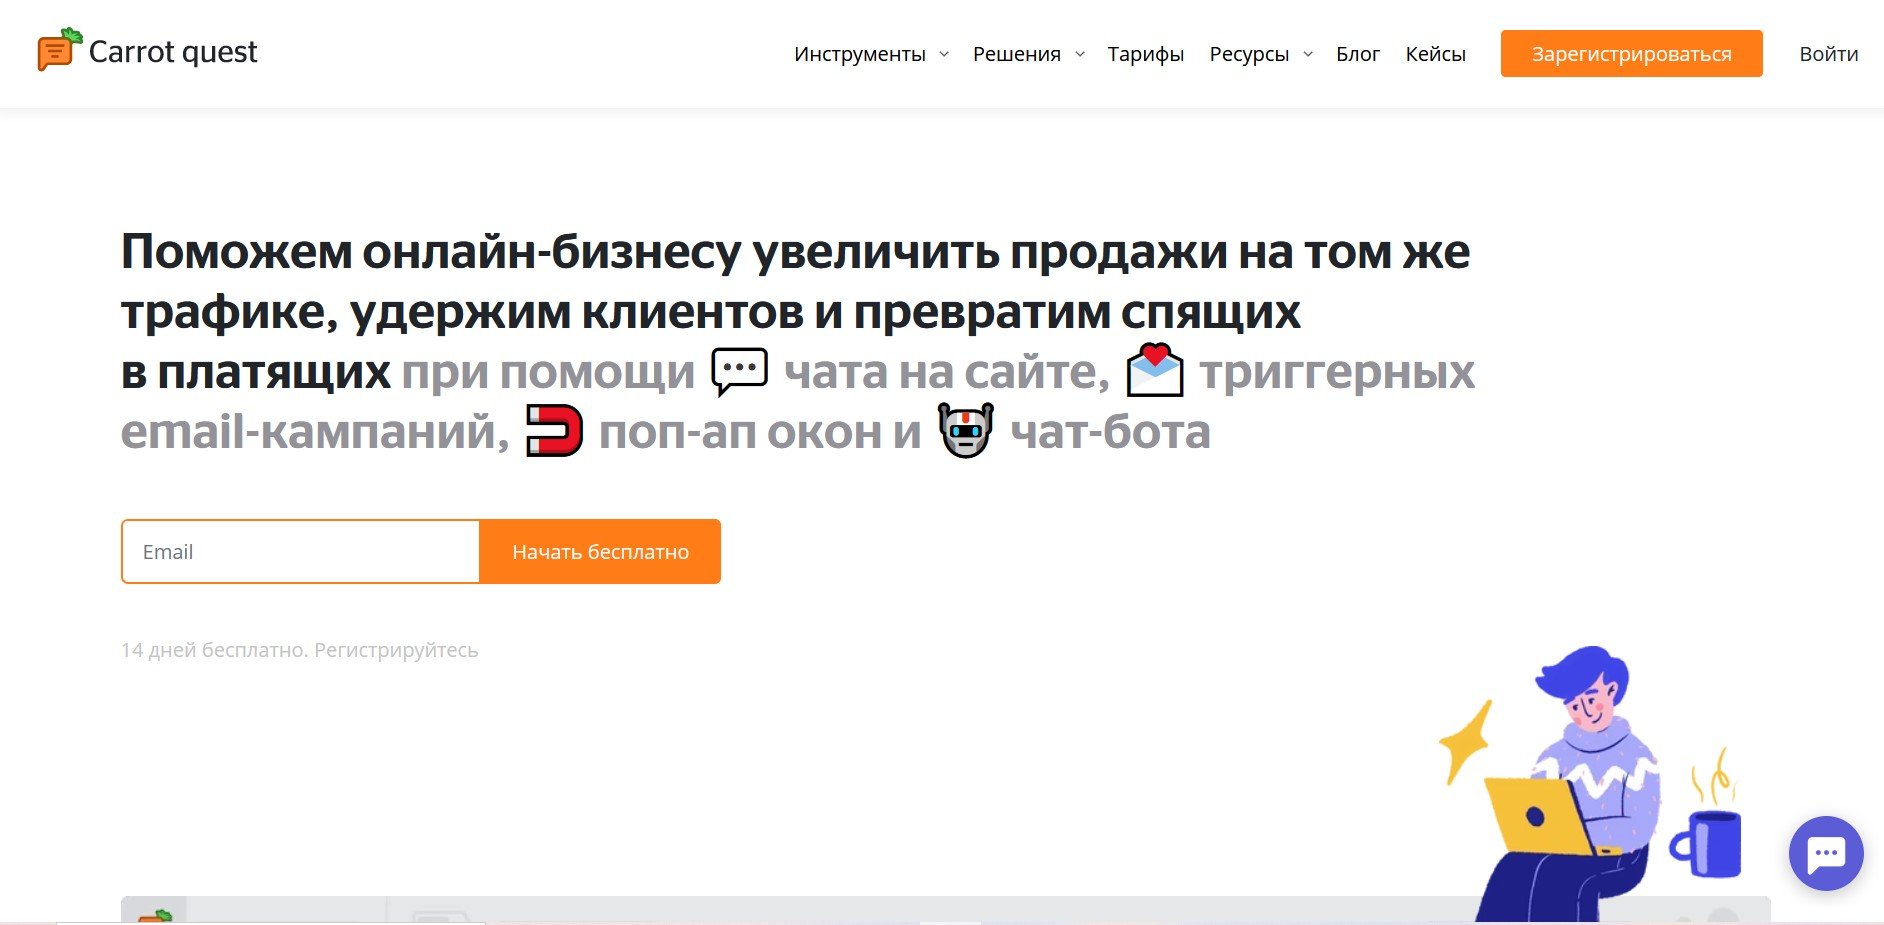Click the robot chat-bot emoji
The image size is (1884, 925).
point(965,431)
